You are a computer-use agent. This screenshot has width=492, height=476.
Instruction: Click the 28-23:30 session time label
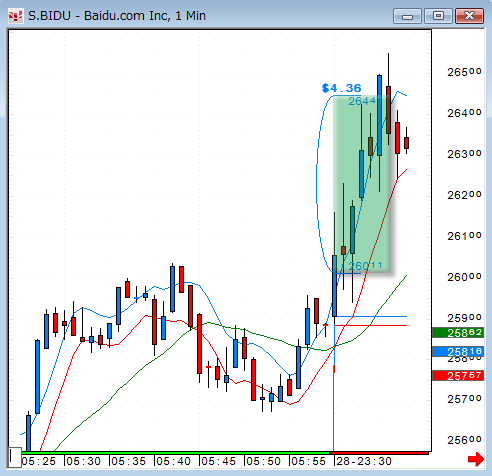click(x=364, y=461)
